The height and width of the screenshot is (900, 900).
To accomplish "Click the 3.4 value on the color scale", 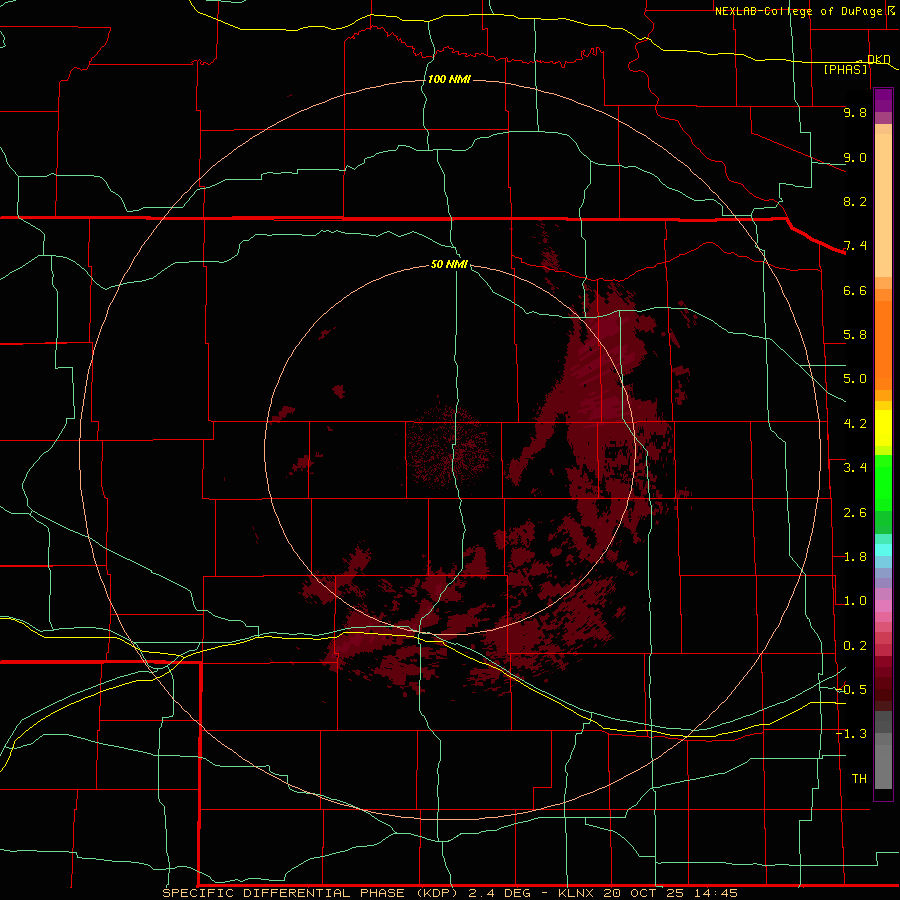I will (x=855, y=468).
